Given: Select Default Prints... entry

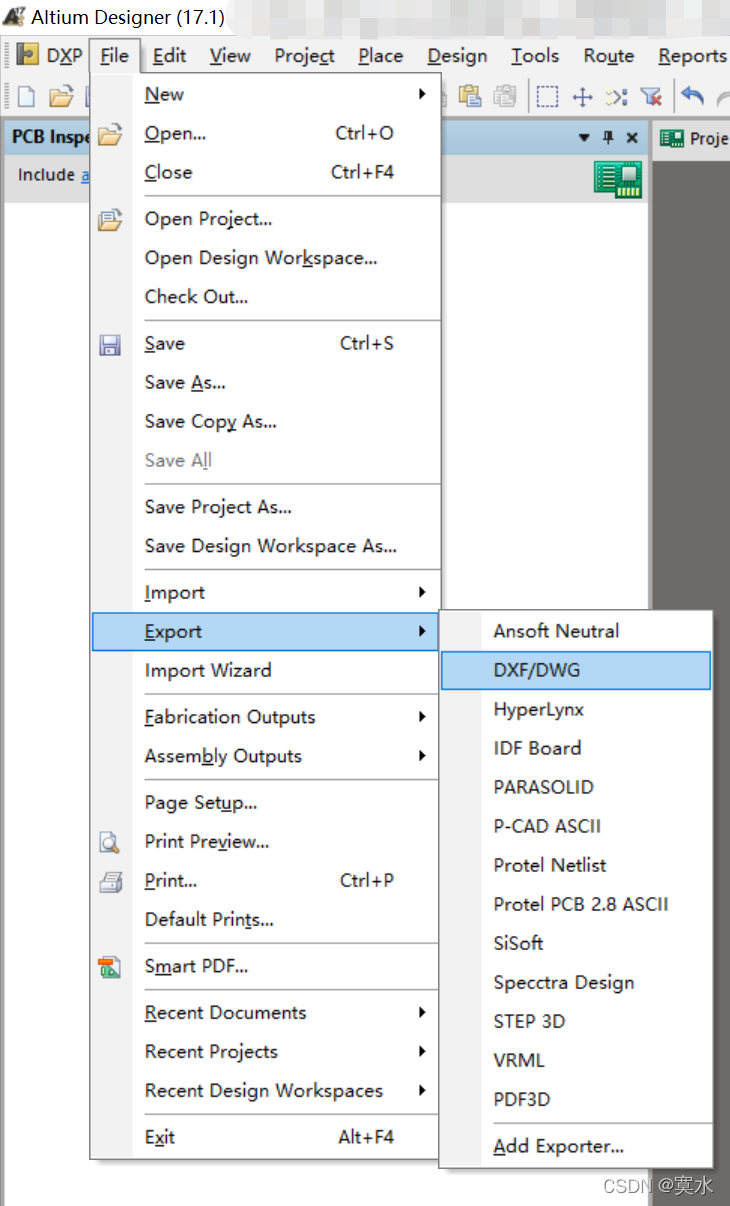Looking at the screenshot, I should pyautogui.click(x=266, y=920).
